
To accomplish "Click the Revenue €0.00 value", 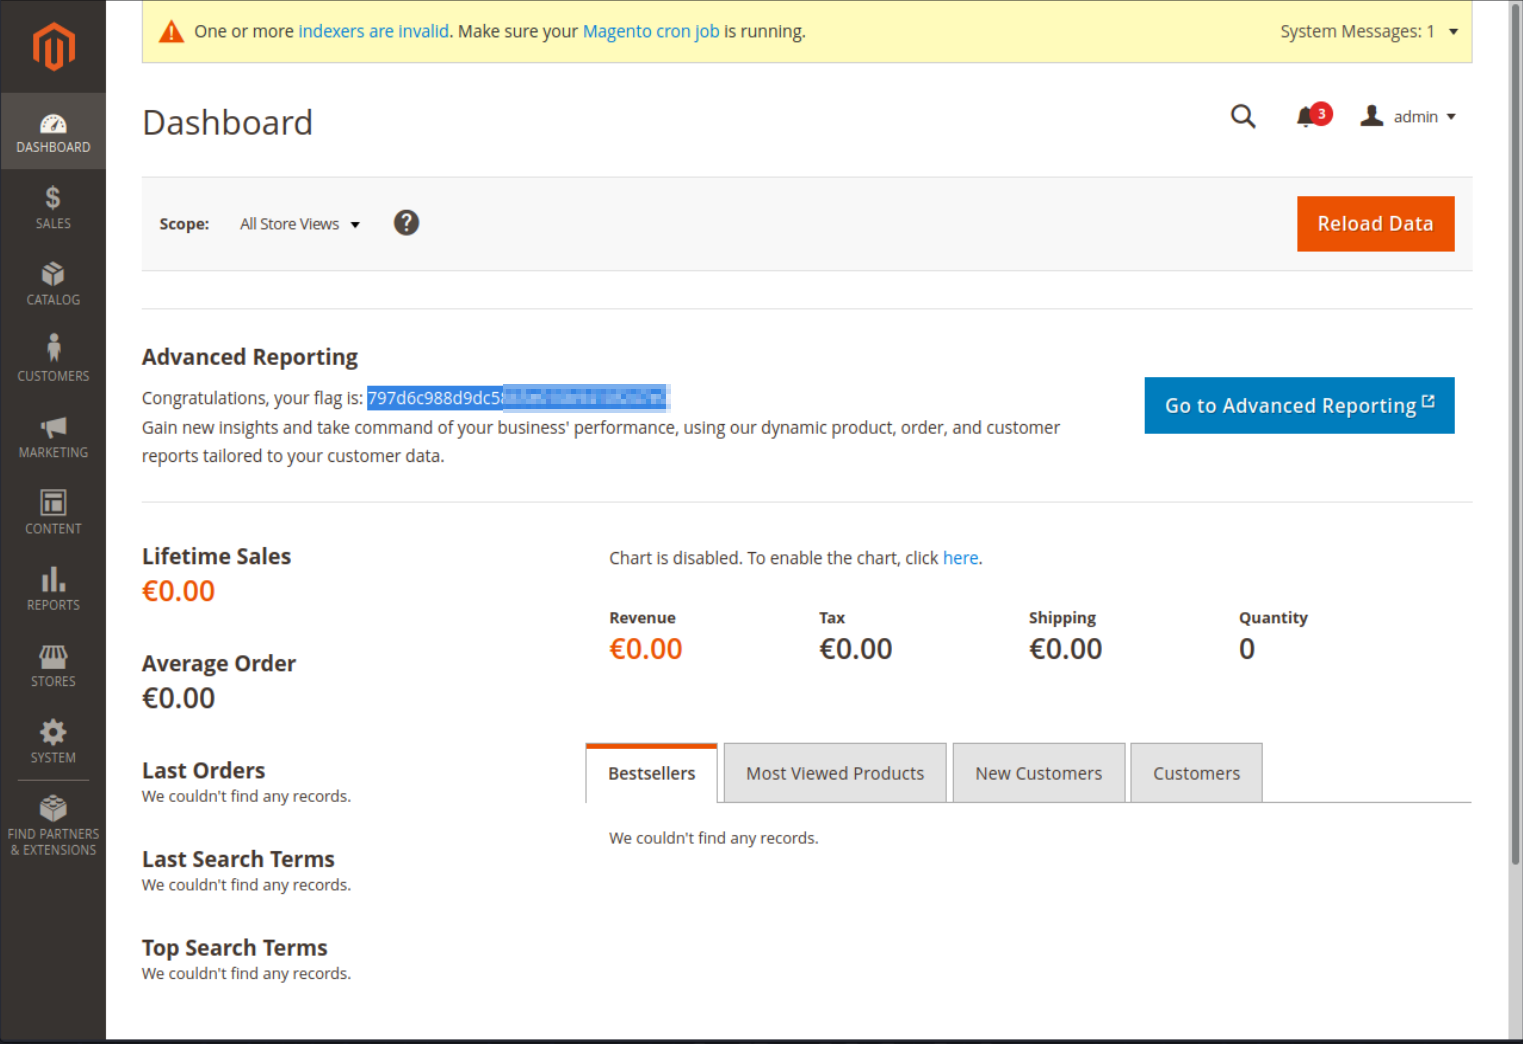I will tap(646, 649).
